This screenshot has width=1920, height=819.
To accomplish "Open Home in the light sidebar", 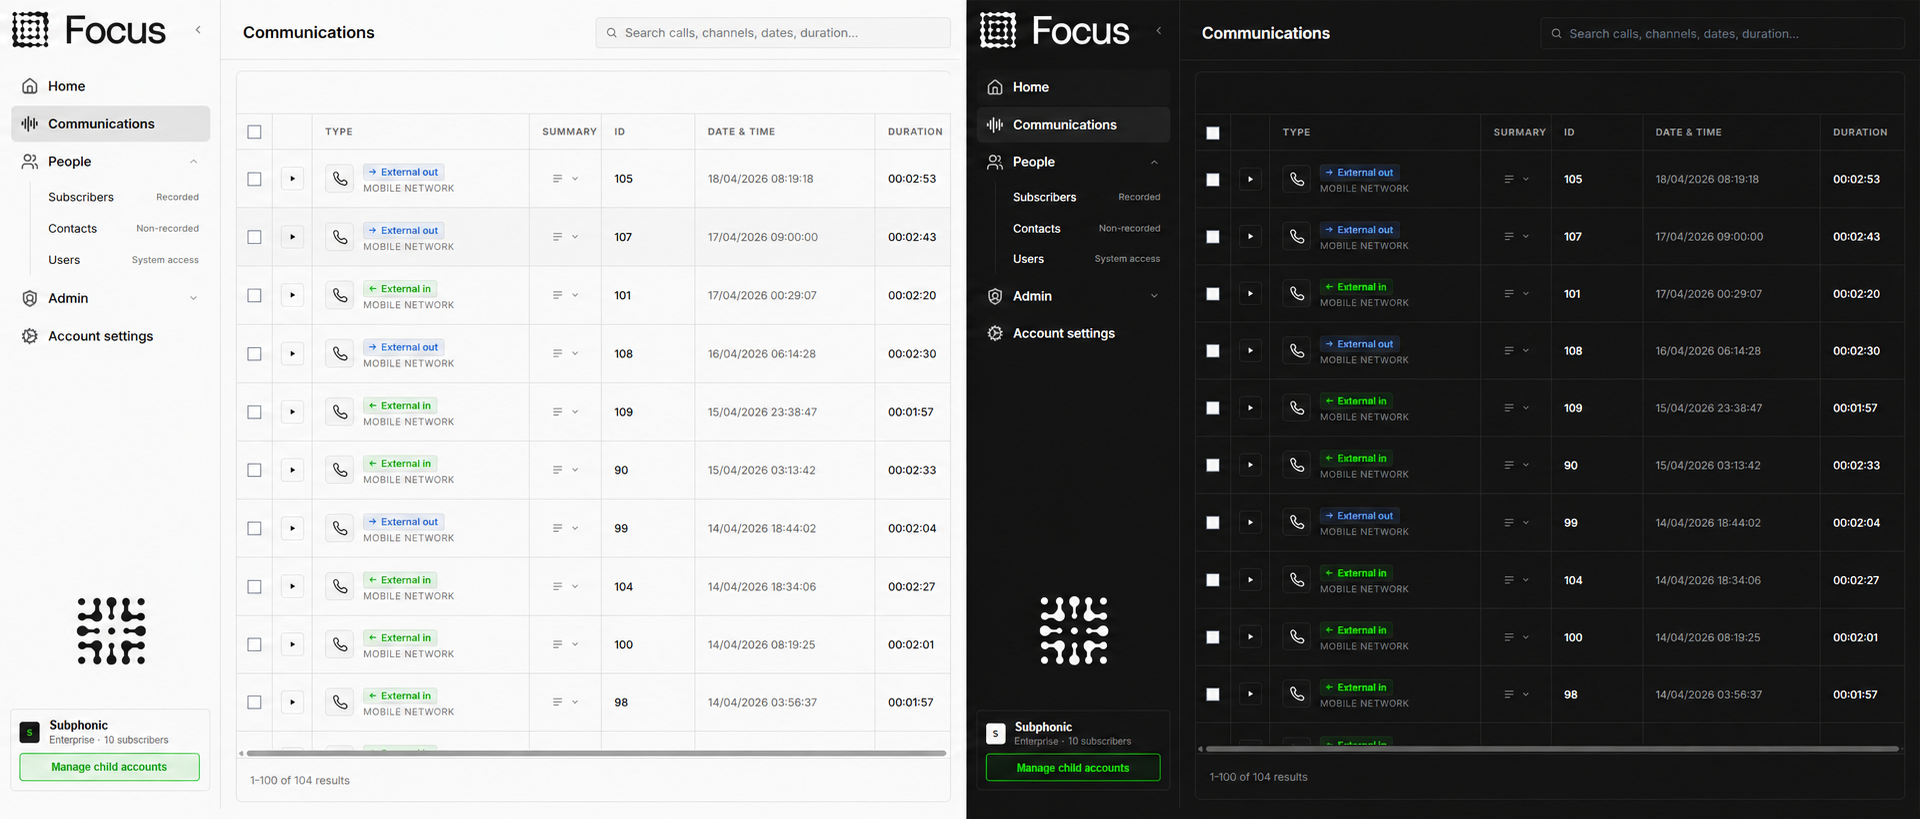I will 111,86.
